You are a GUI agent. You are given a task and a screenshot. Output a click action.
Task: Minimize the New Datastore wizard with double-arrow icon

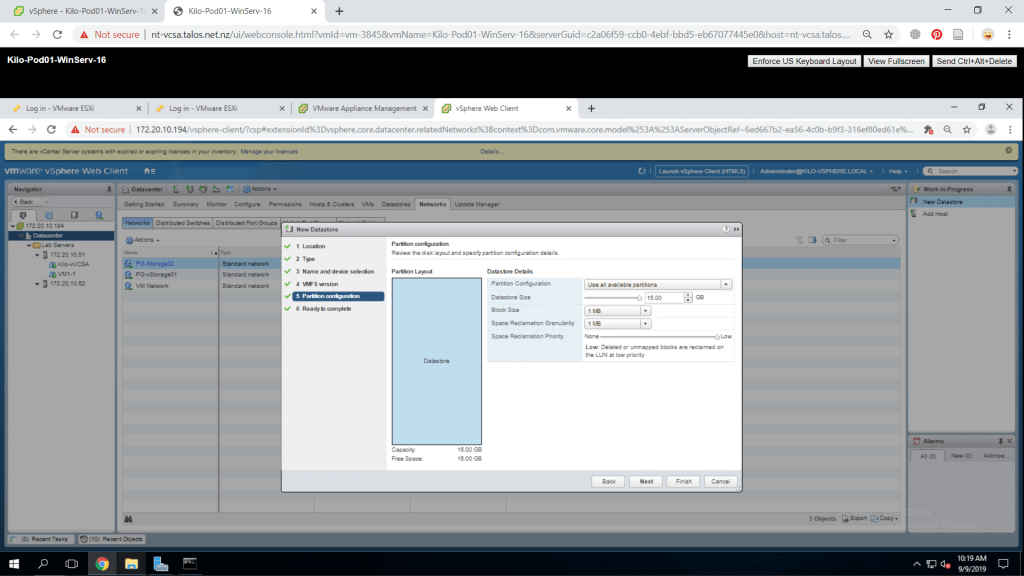tap(736, 229)
